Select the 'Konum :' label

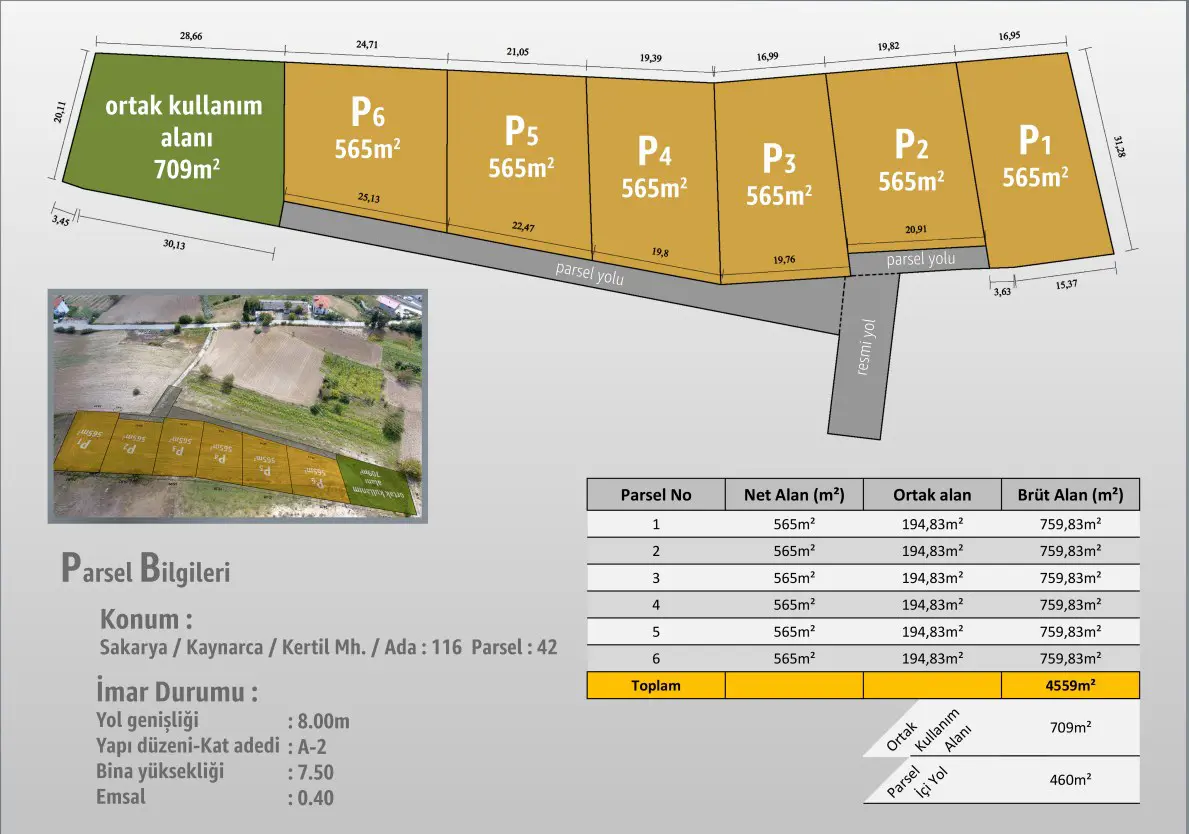point(146,619)
